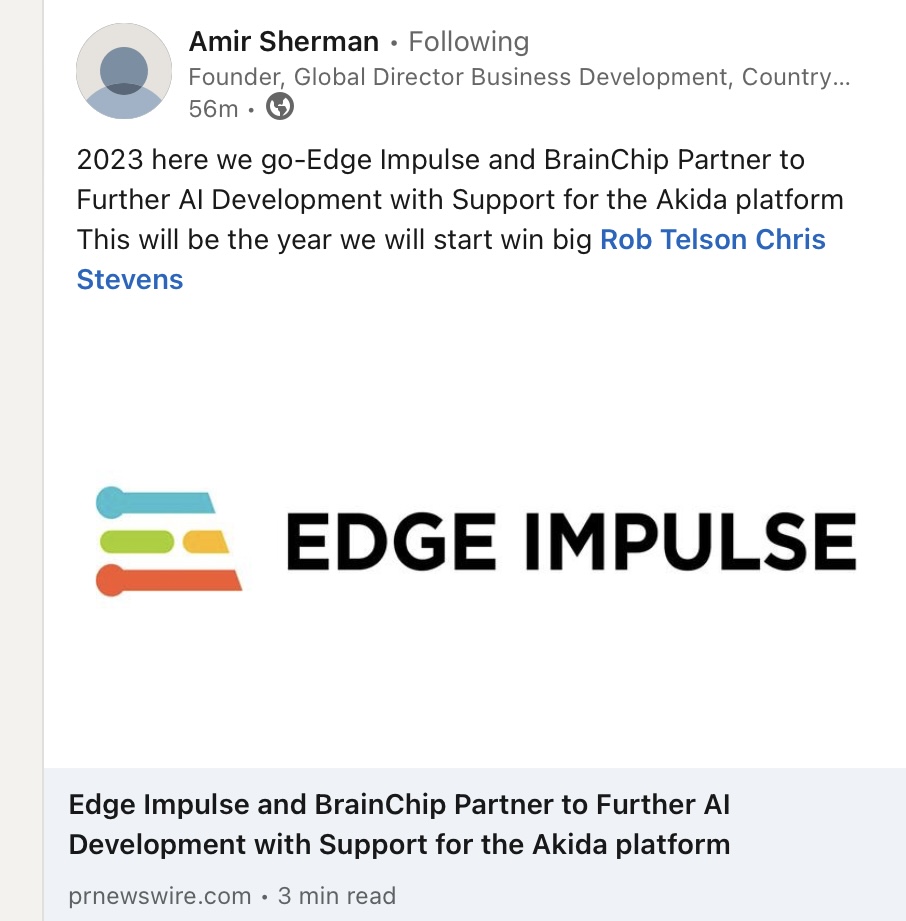This screenshot has width=906, height=921.
Task: Open the Amir Sherman name link
Action: coord(283,42)
